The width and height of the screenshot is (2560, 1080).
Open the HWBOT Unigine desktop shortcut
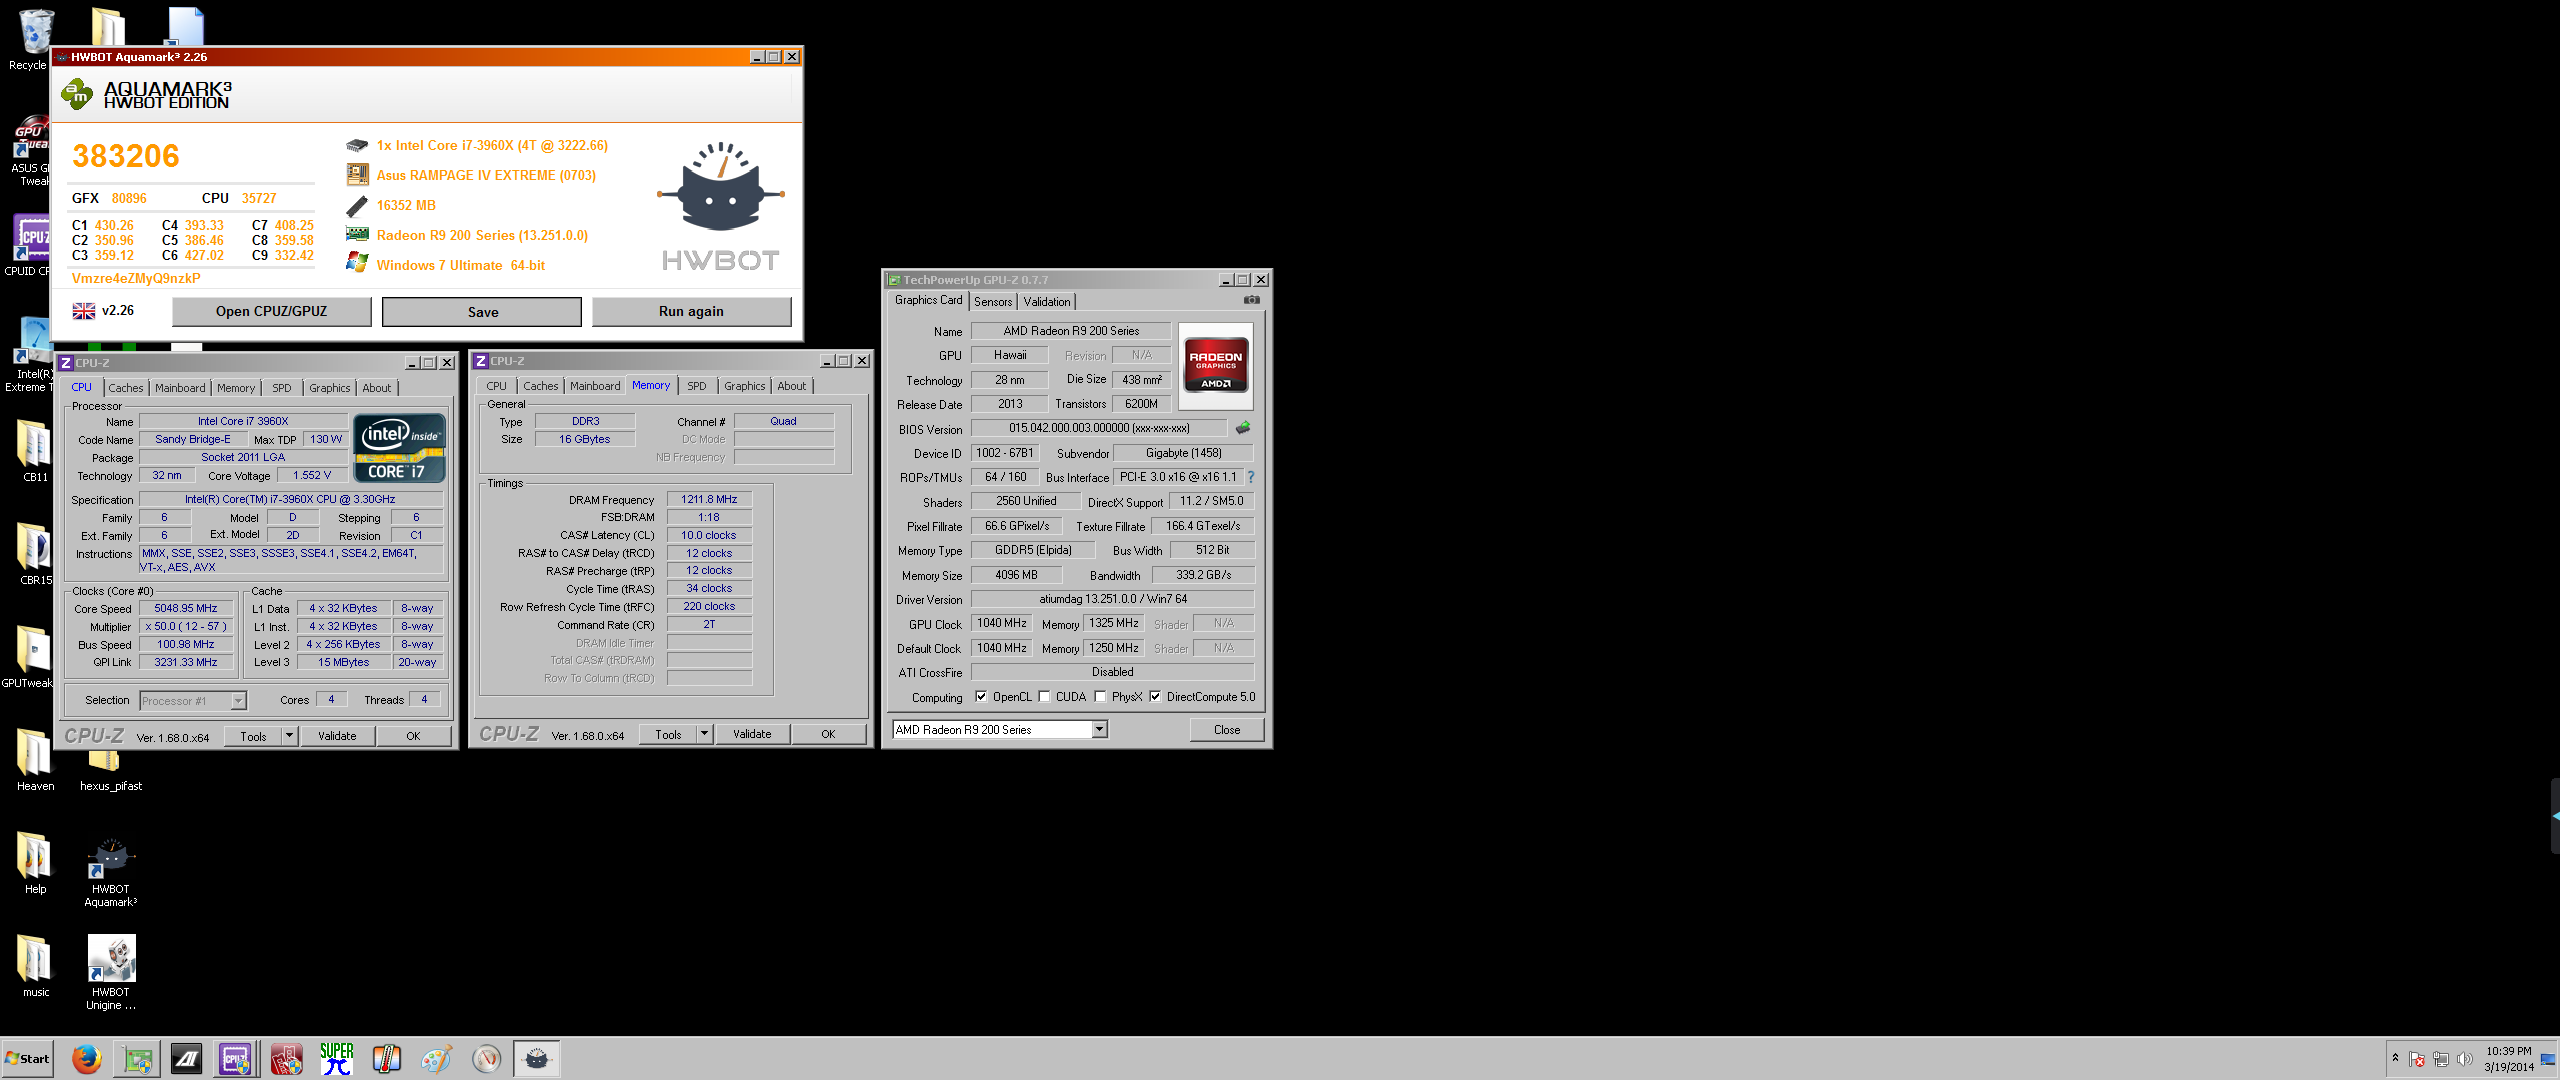coord(111,973)
